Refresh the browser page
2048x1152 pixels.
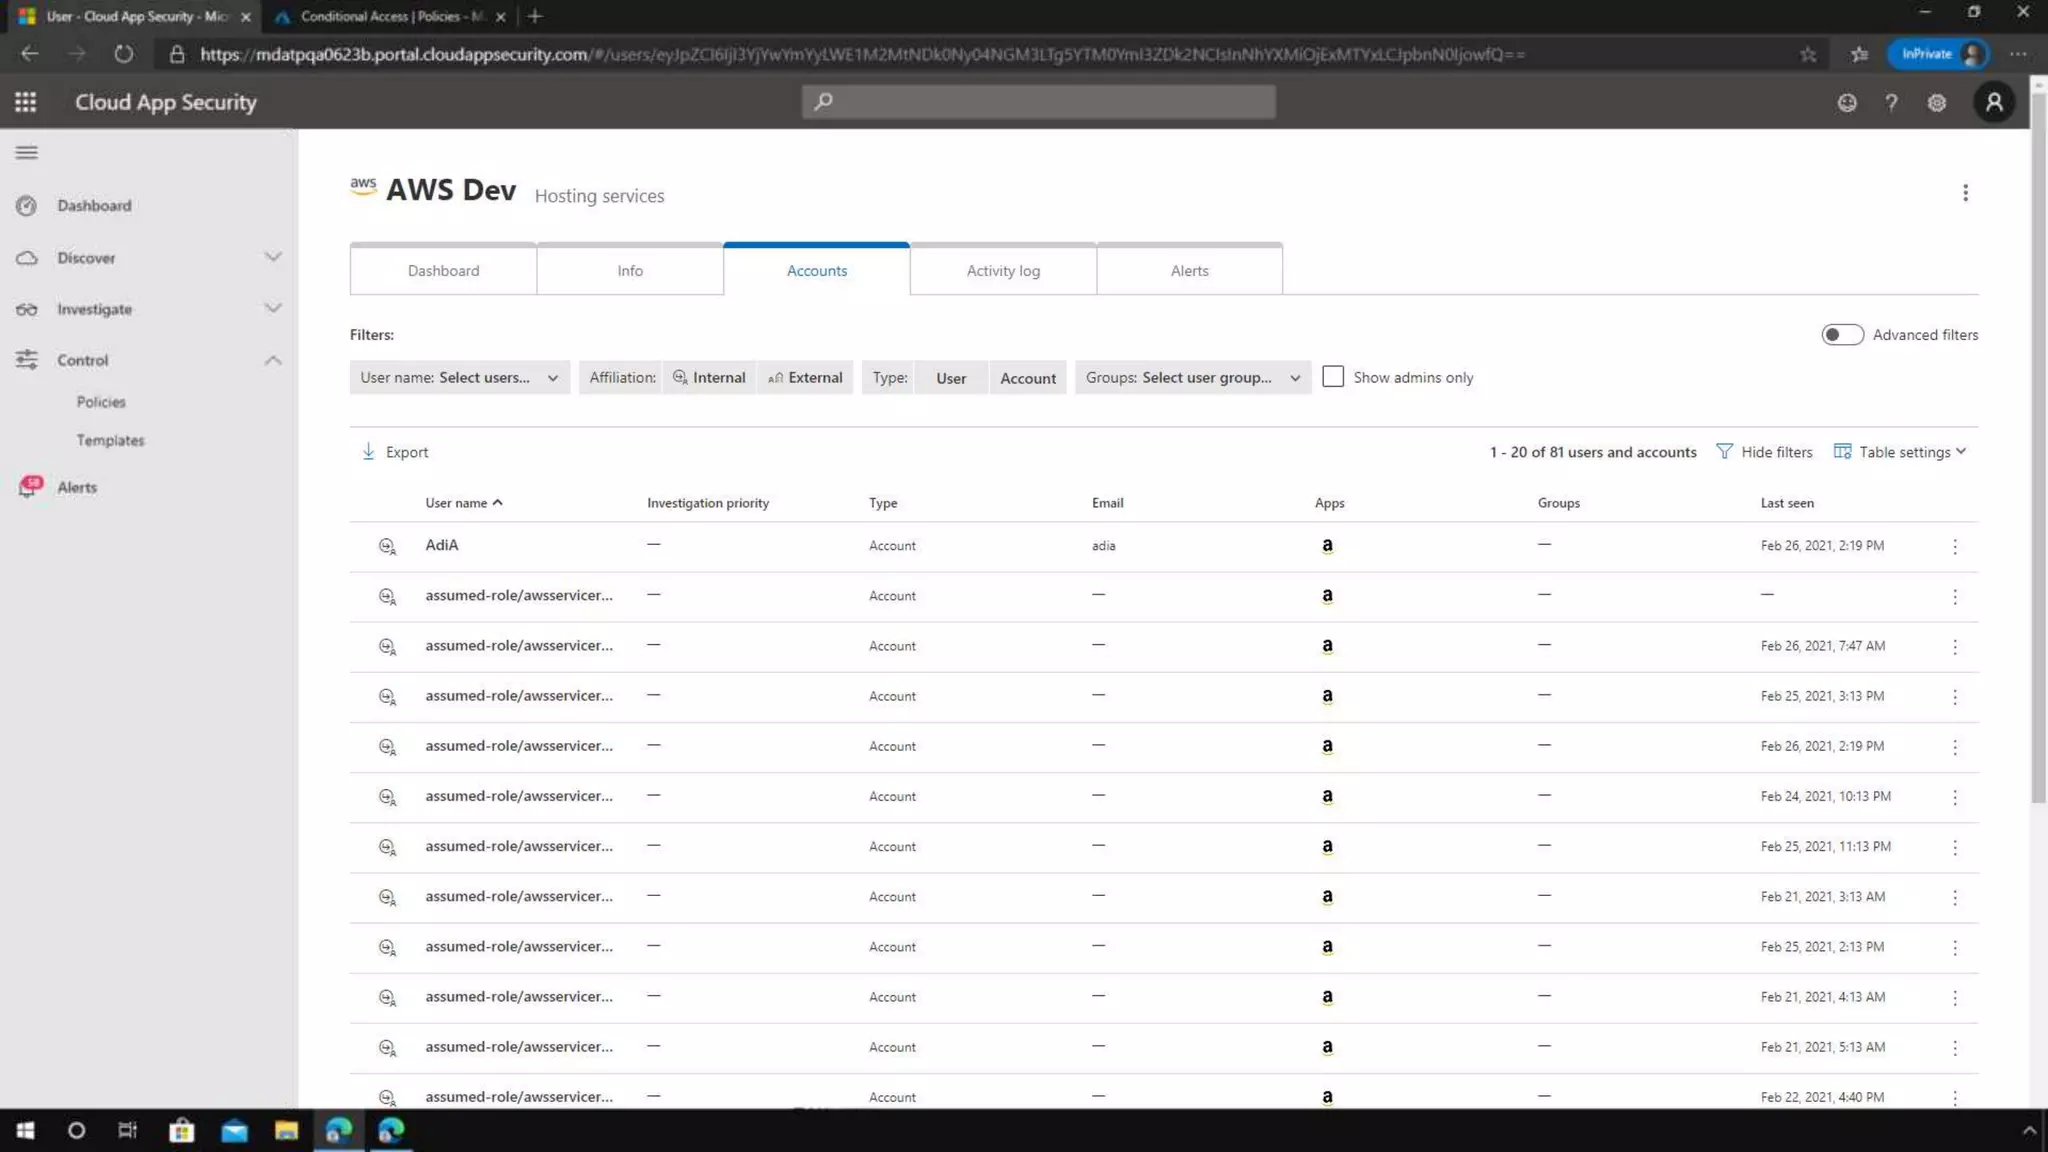[x=123, y=54]
